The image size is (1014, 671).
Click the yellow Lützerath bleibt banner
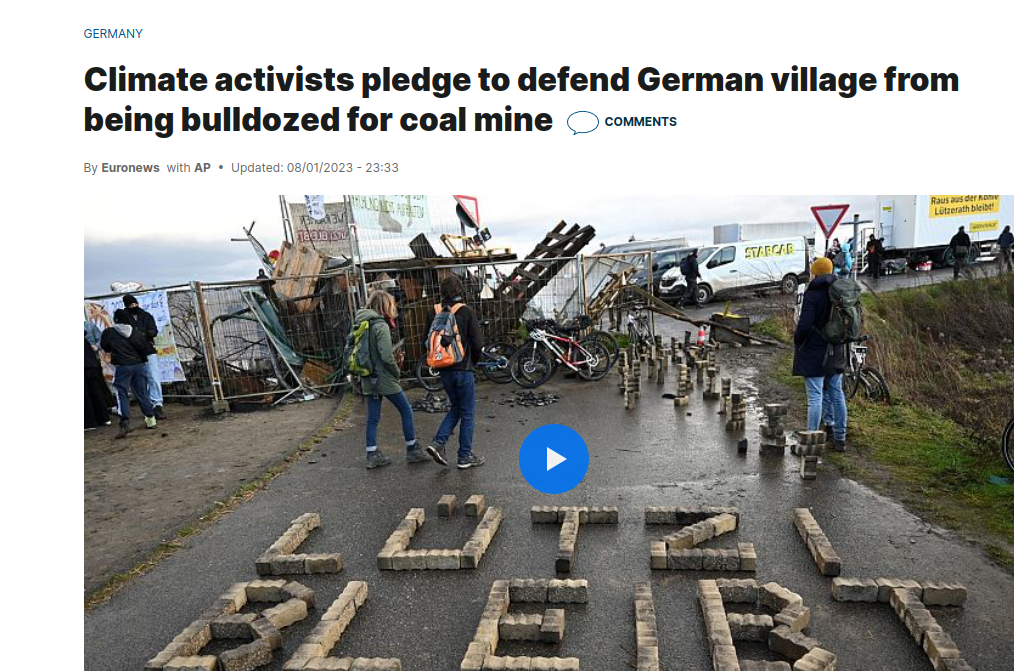[965, 205]
